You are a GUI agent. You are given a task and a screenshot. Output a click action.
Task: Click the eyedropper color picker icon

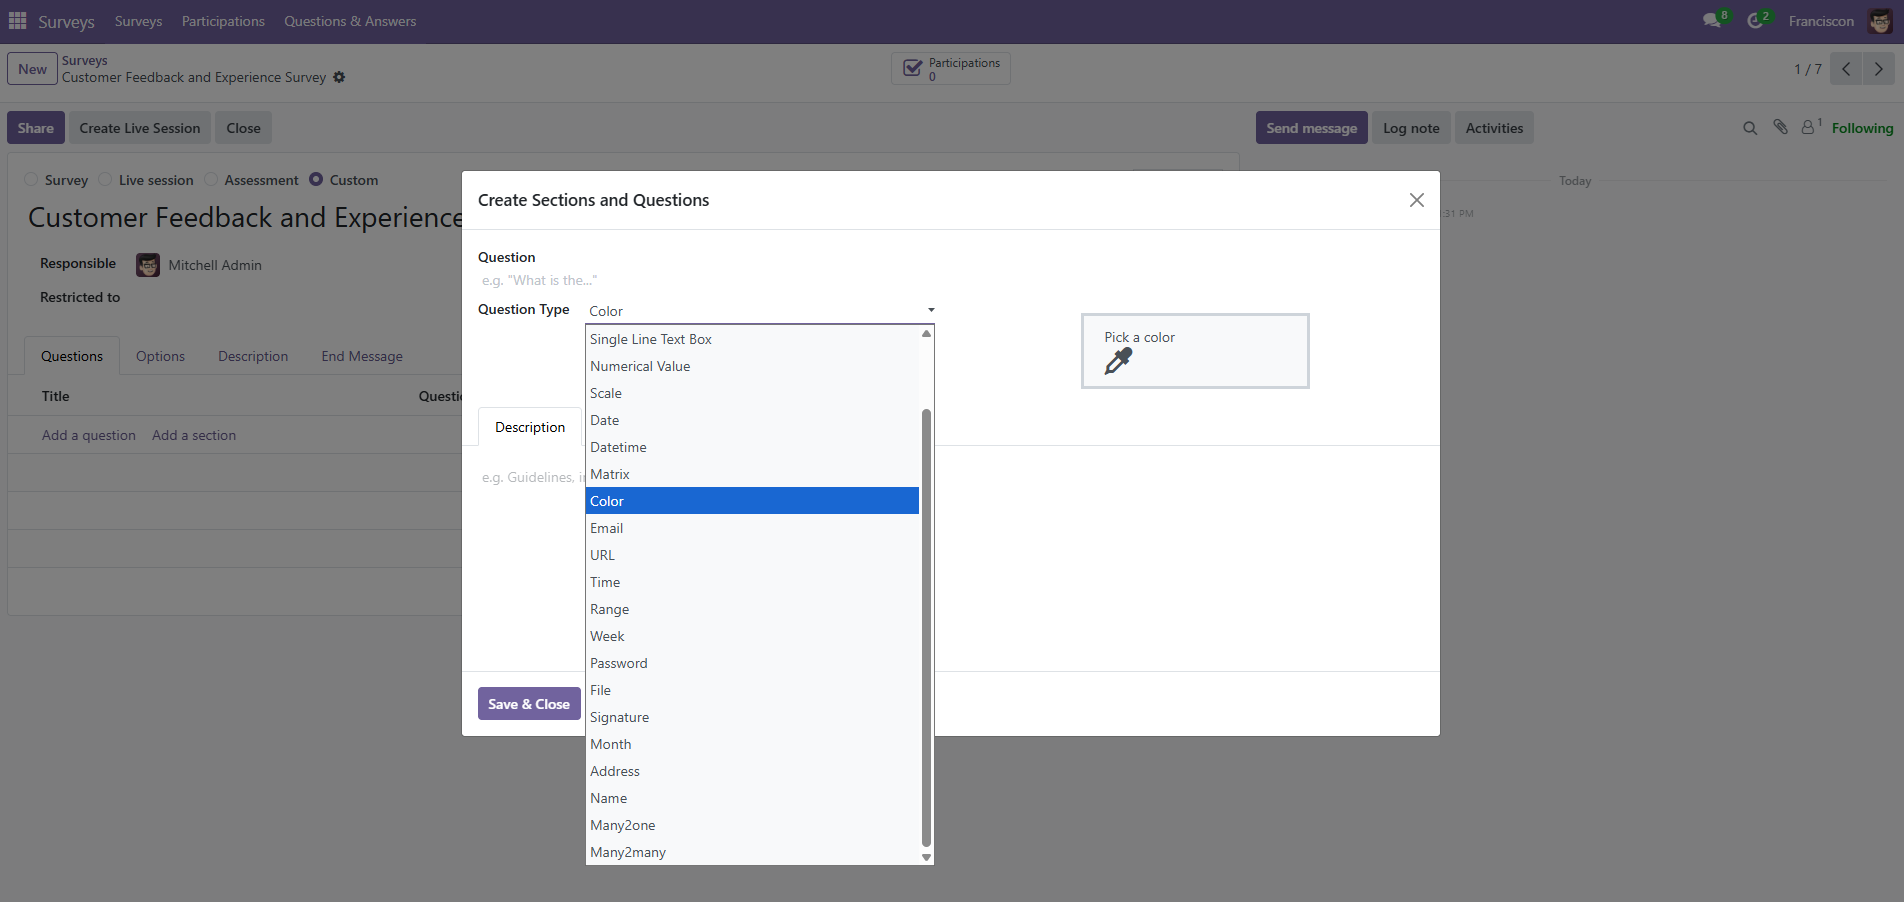click(x=1118, y=361)
